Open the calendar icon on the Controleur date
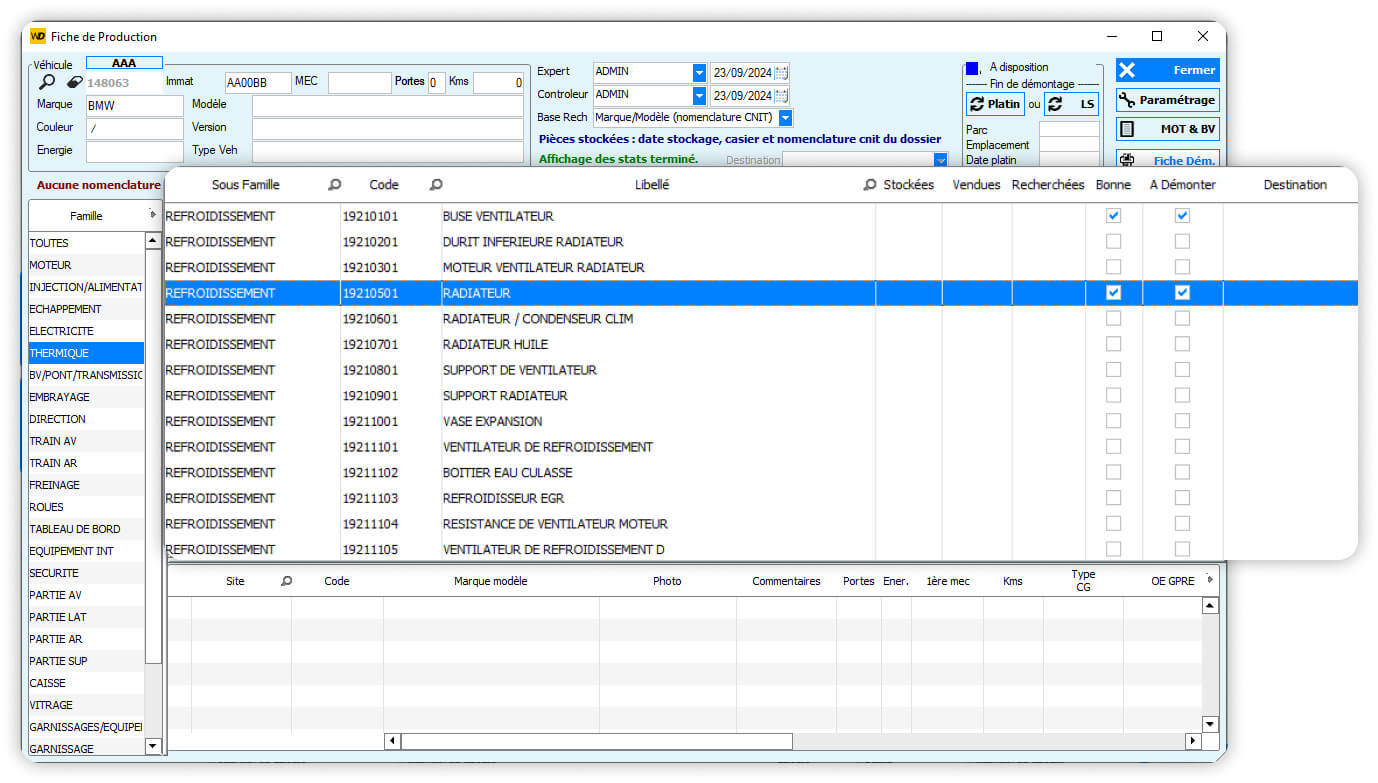 [x=781, y=96]
